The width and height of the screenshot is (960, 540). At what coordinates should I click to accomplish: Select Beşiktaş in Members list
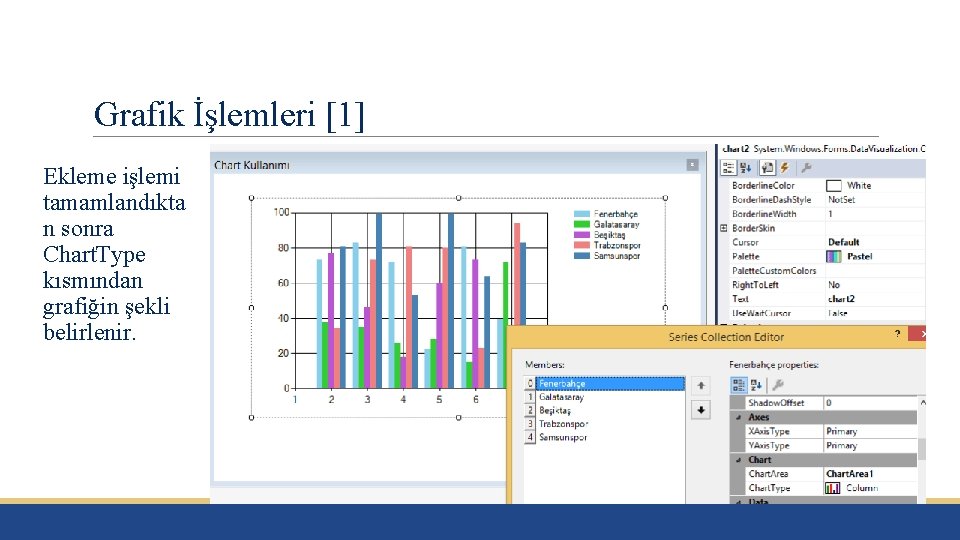coord(610,411)
